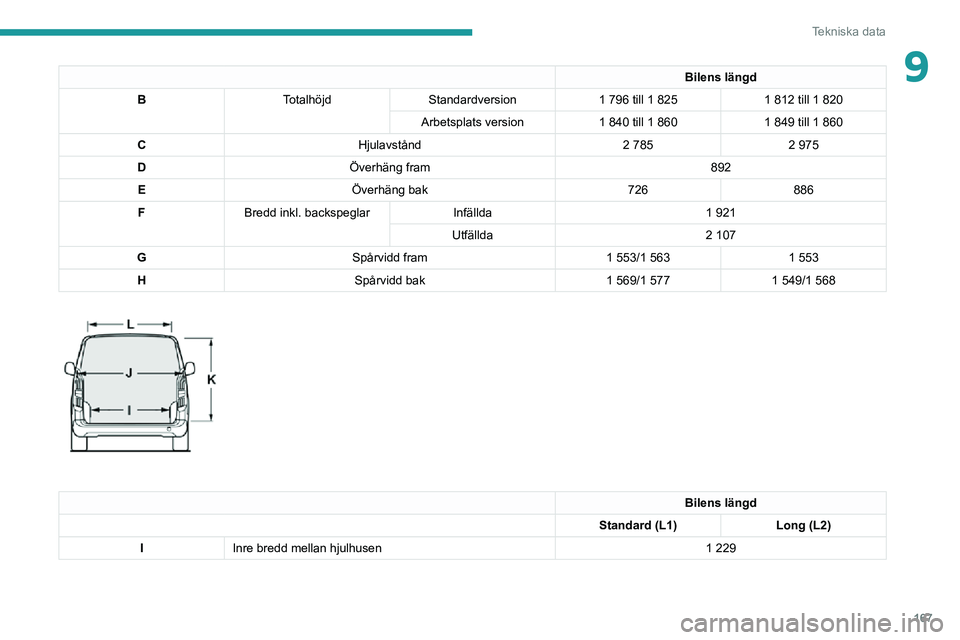Select the "Spårvidd bak" cell
The image size is (960, 640).
(x=389, y=280)
